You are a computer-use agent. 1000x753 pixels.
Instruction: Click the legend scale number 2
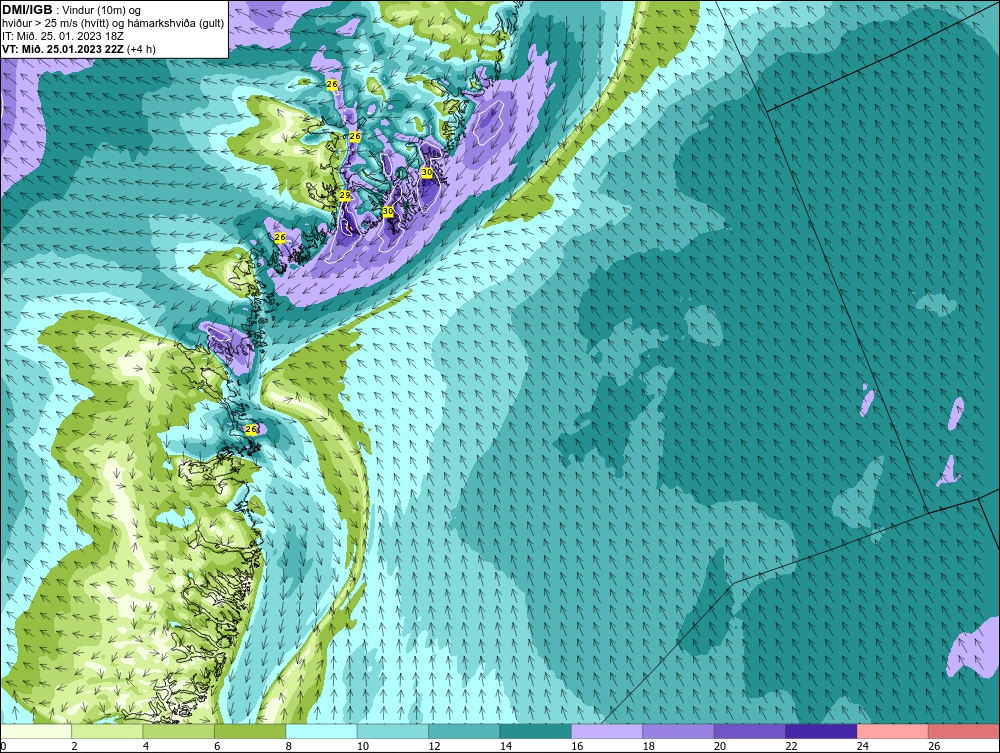[x=75, y=746]
